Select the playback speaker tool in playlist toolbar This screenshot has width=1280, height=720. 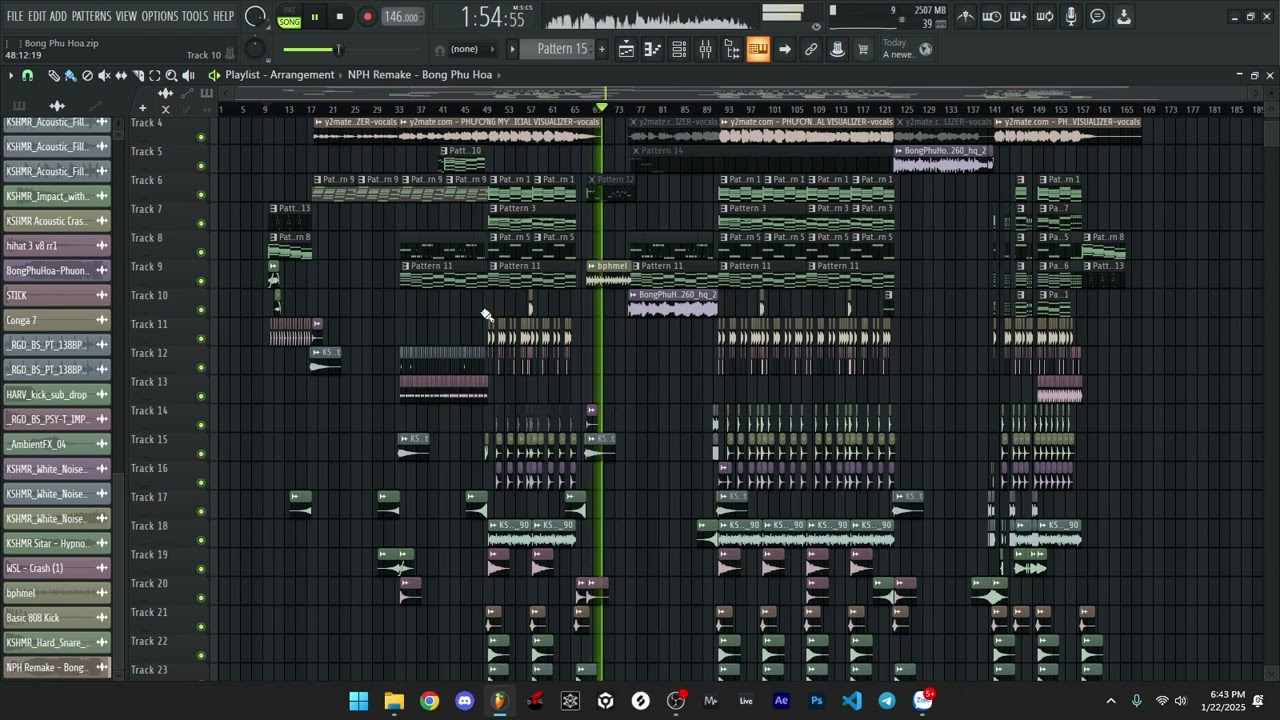(188, 76)
